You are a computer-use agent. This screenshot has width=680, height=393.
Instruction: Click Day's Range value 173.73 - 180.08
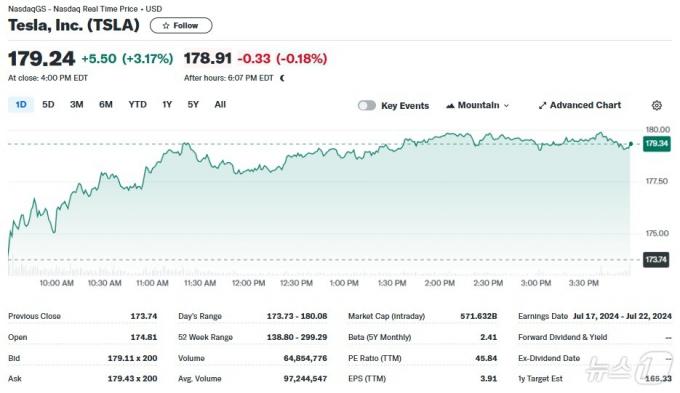coord(297,316)
